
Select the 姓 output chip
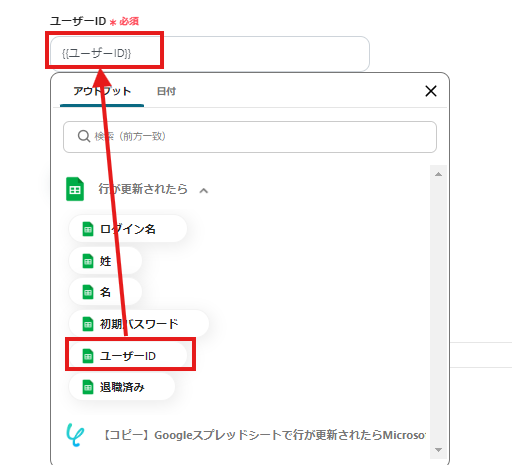click(x=105, y=261)
